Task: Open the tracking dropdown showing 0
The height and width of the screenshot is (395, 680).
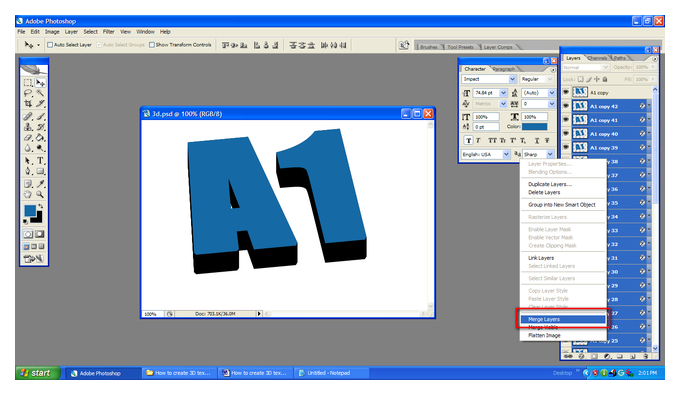Action: (552, 104)
